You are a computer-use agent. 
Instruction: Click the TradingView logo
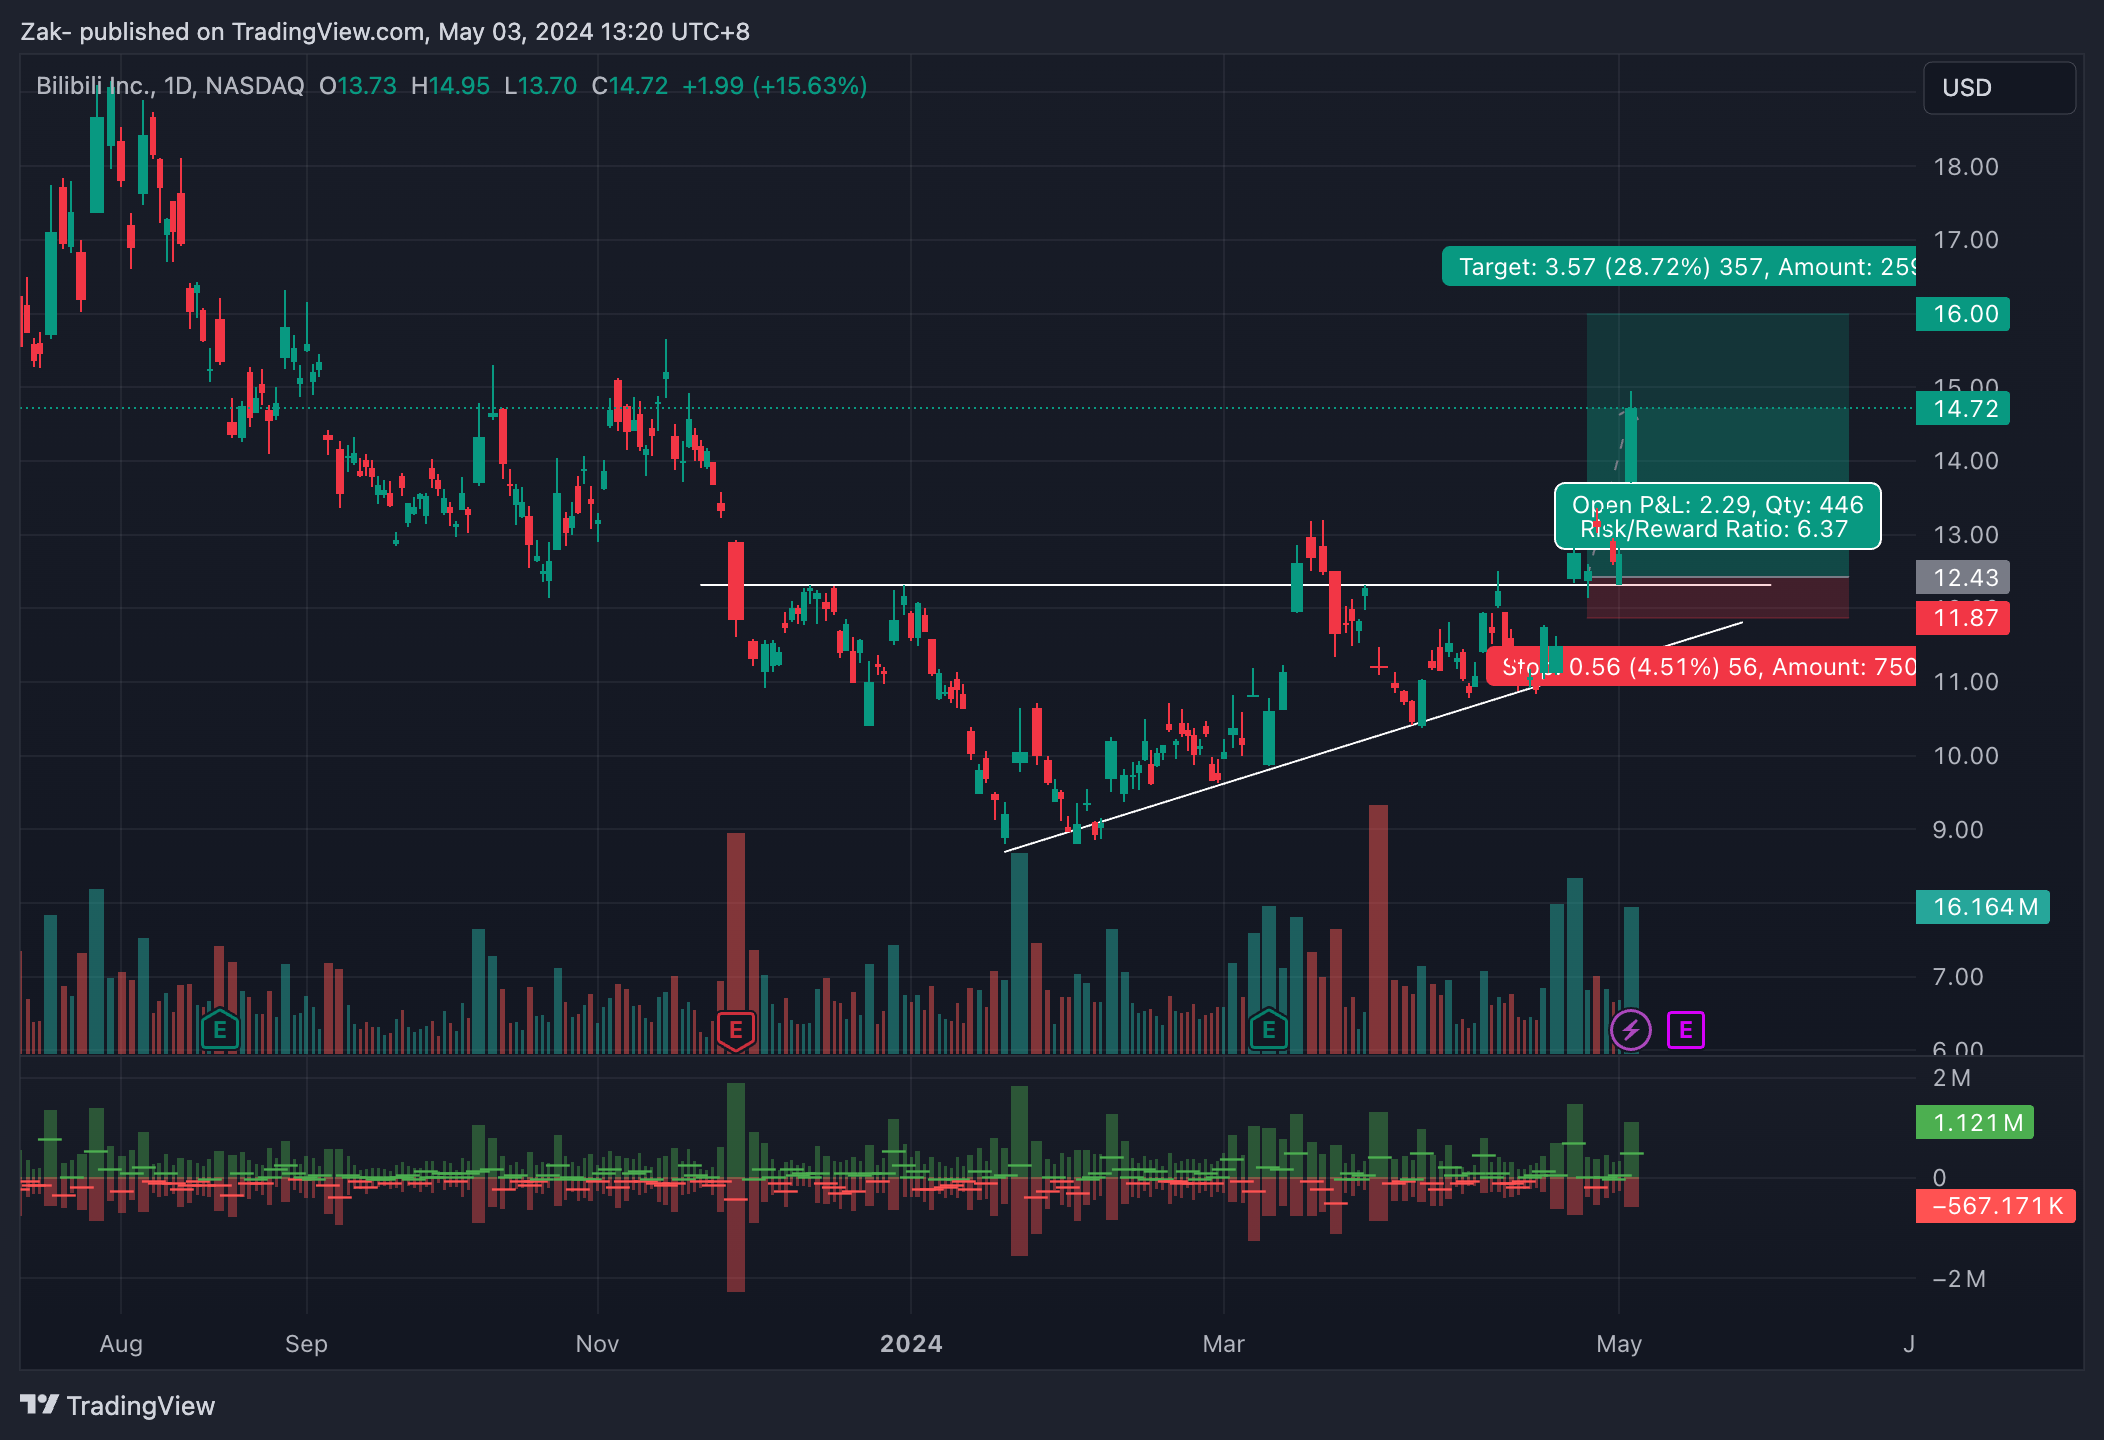point(118,1405)
